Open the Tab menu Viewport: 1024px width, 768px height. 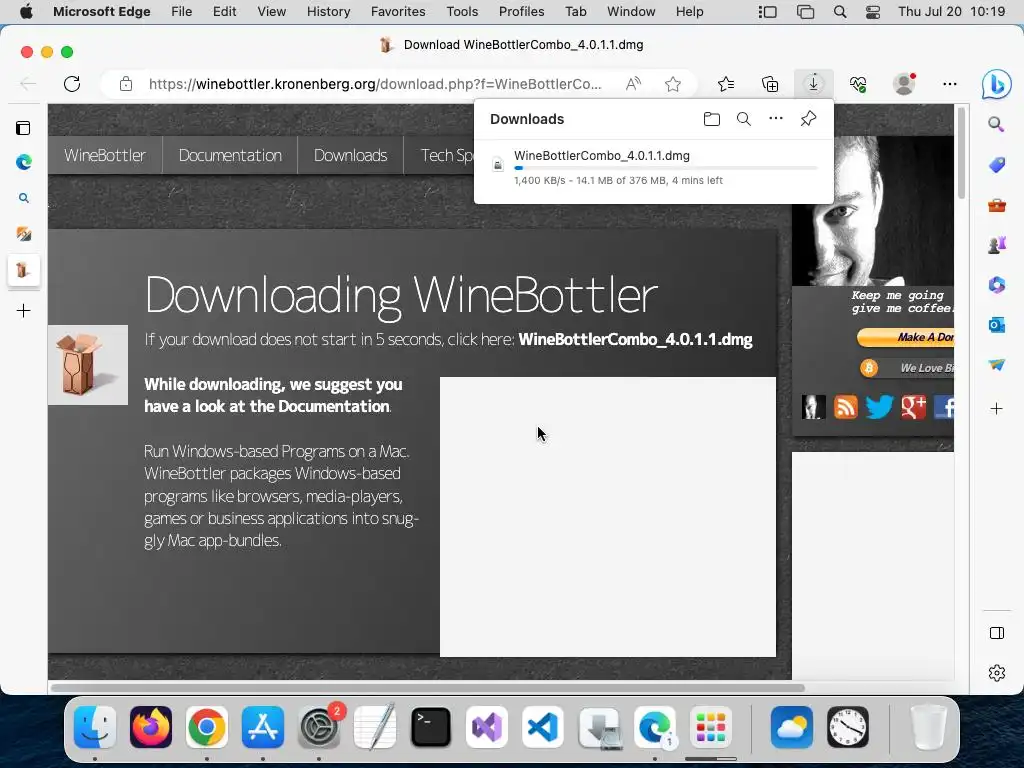[x=575, y=12]
